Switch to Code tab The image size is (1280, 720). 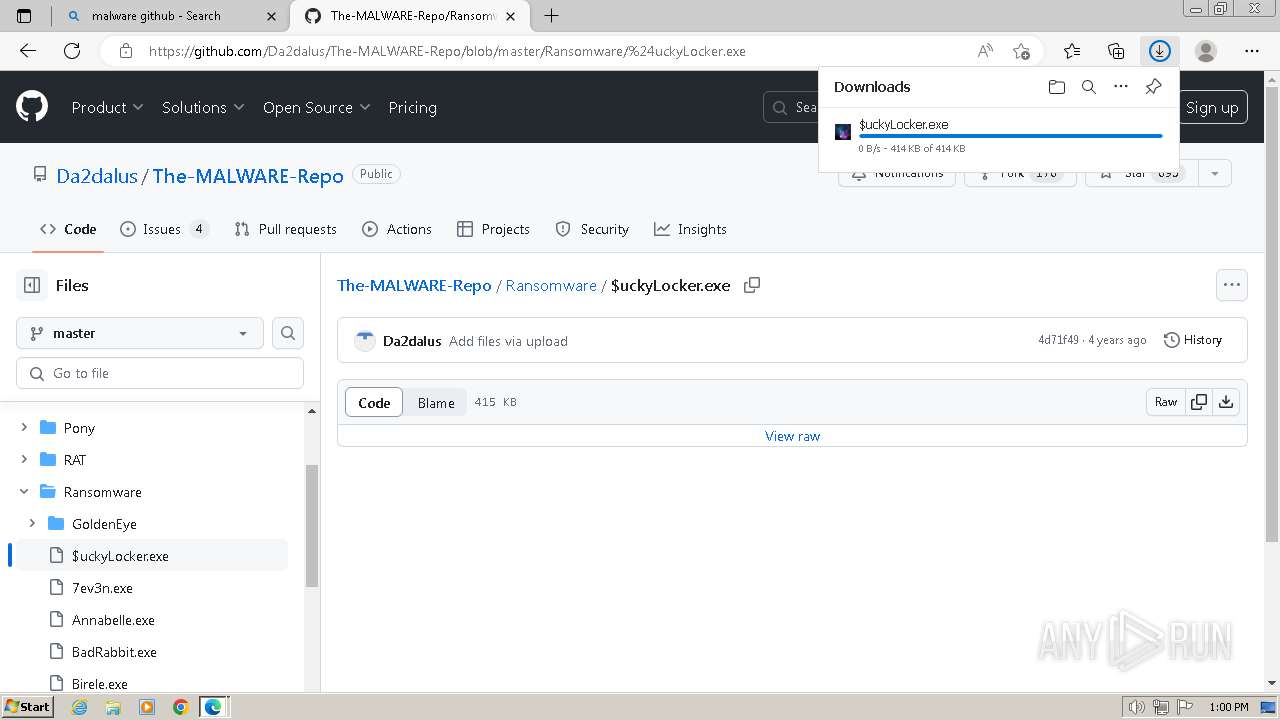pyautogui.click(x=68, y=229)
